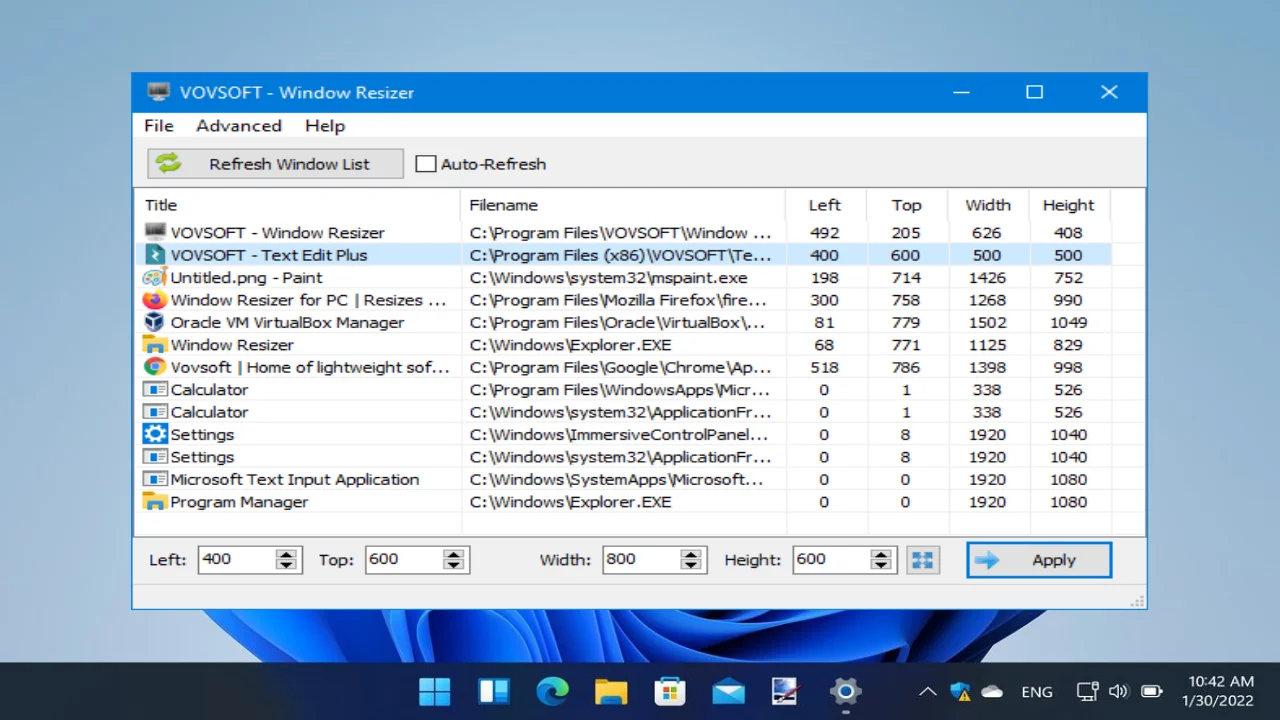Click the battery icon in the tray
The height and width of the screenshot is (720, 1280).
click(1152, 691)
